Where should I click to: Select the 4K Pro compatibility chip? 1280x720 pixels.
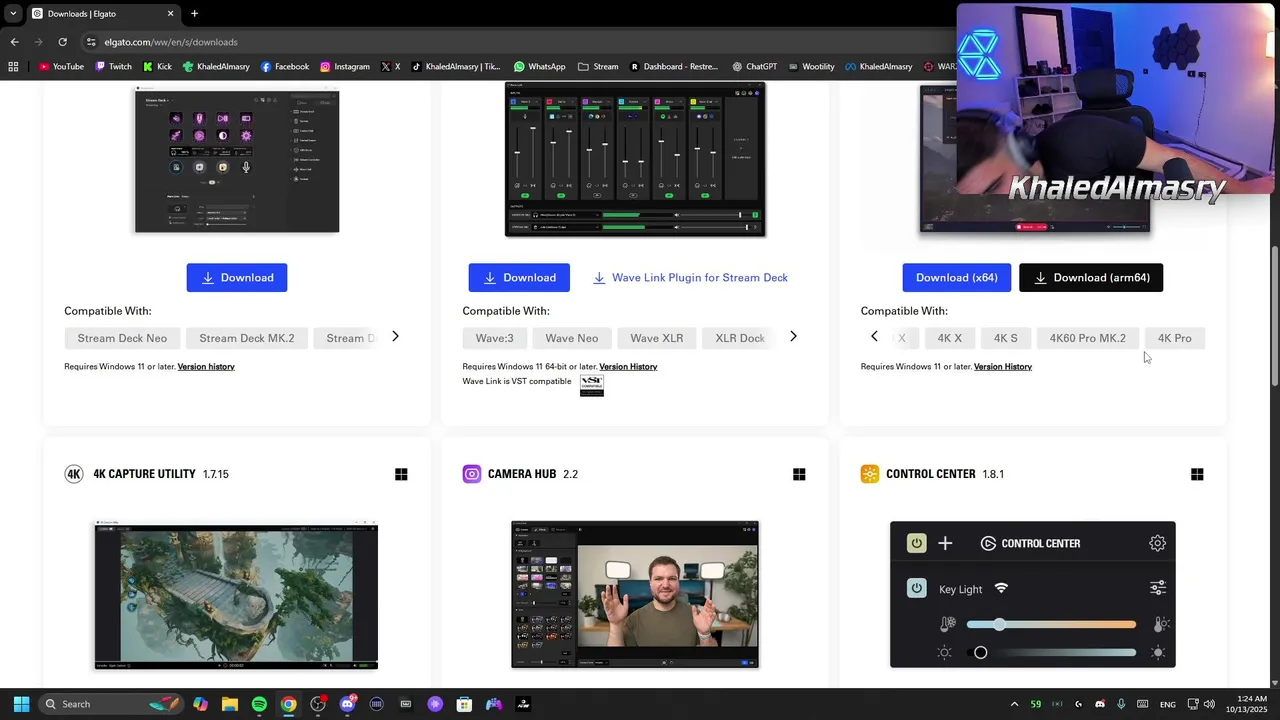pyautogui.click(x=1175, y=338)
